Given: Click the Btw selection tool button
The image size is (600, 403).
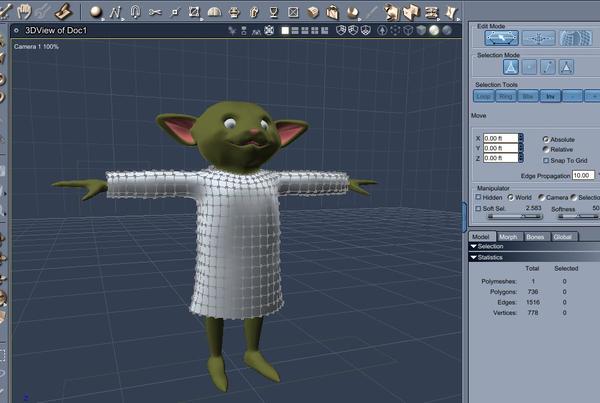Looking at the screenshot, I should pyautogui.click(x=528, y=96).
